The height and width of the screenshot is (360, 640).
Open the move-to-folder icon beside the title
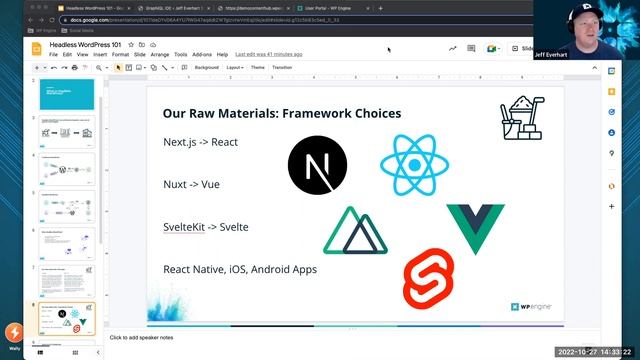point(142,44)
